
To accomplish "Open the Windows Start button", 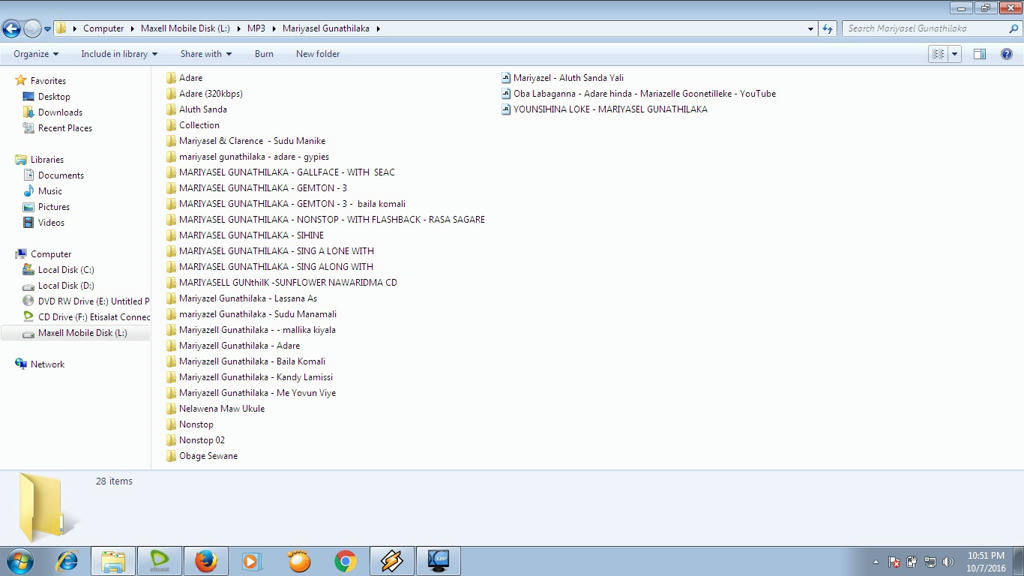I will coord(20,561).
